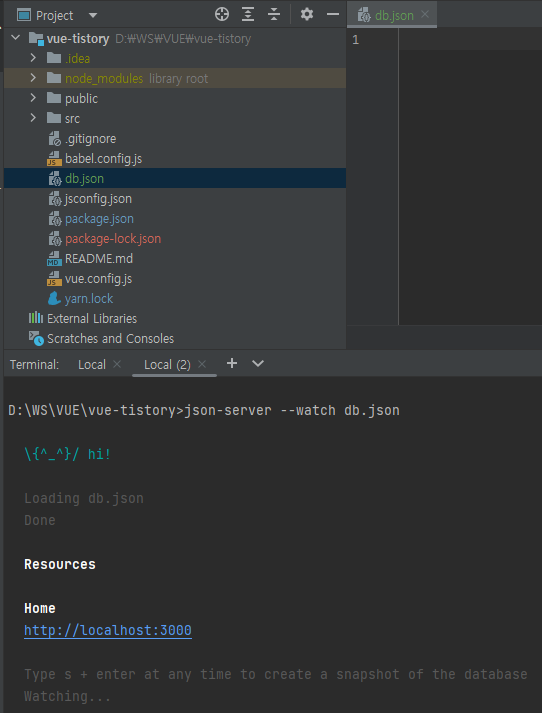Expand the node_modules folder
The image size is (542, 713).
pos(33,78)
